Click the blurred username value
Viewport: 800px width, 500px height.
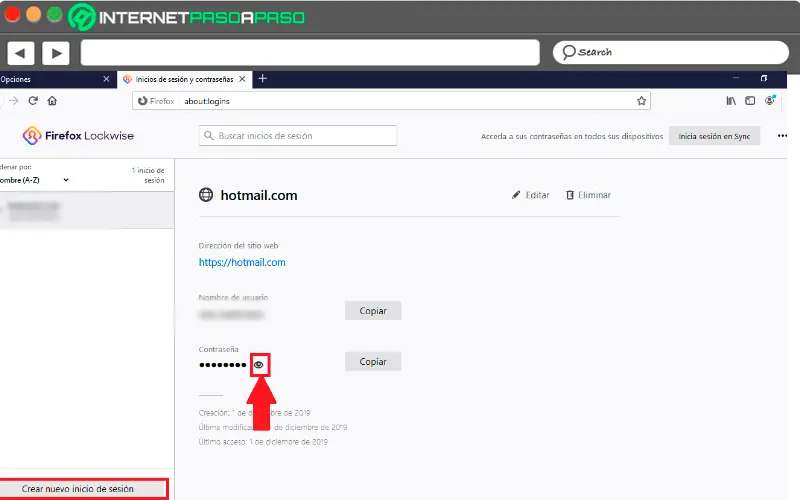tap(231, 315)
